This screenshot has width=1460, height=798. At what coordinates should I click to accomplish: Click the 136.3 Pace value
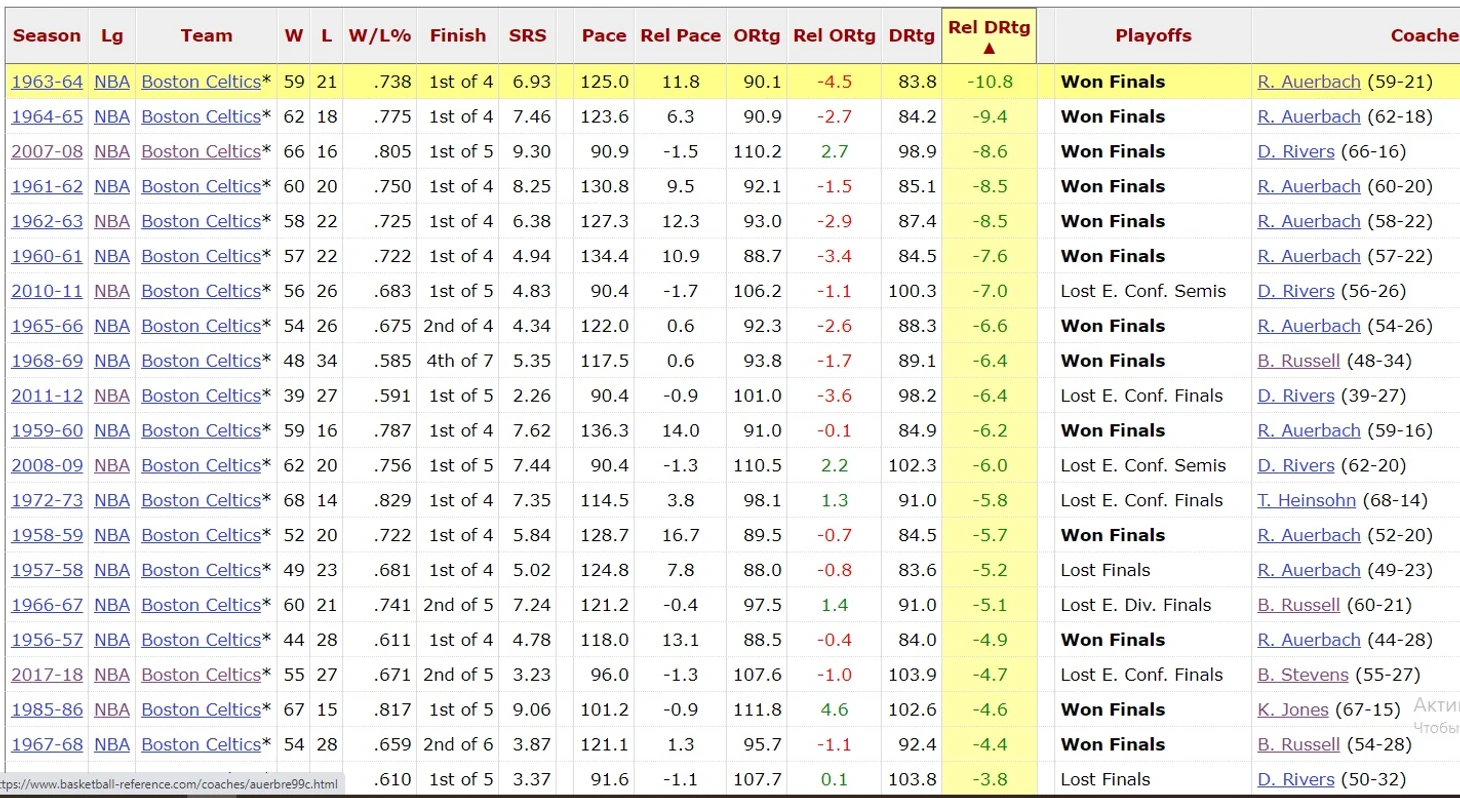coord(605,431)
